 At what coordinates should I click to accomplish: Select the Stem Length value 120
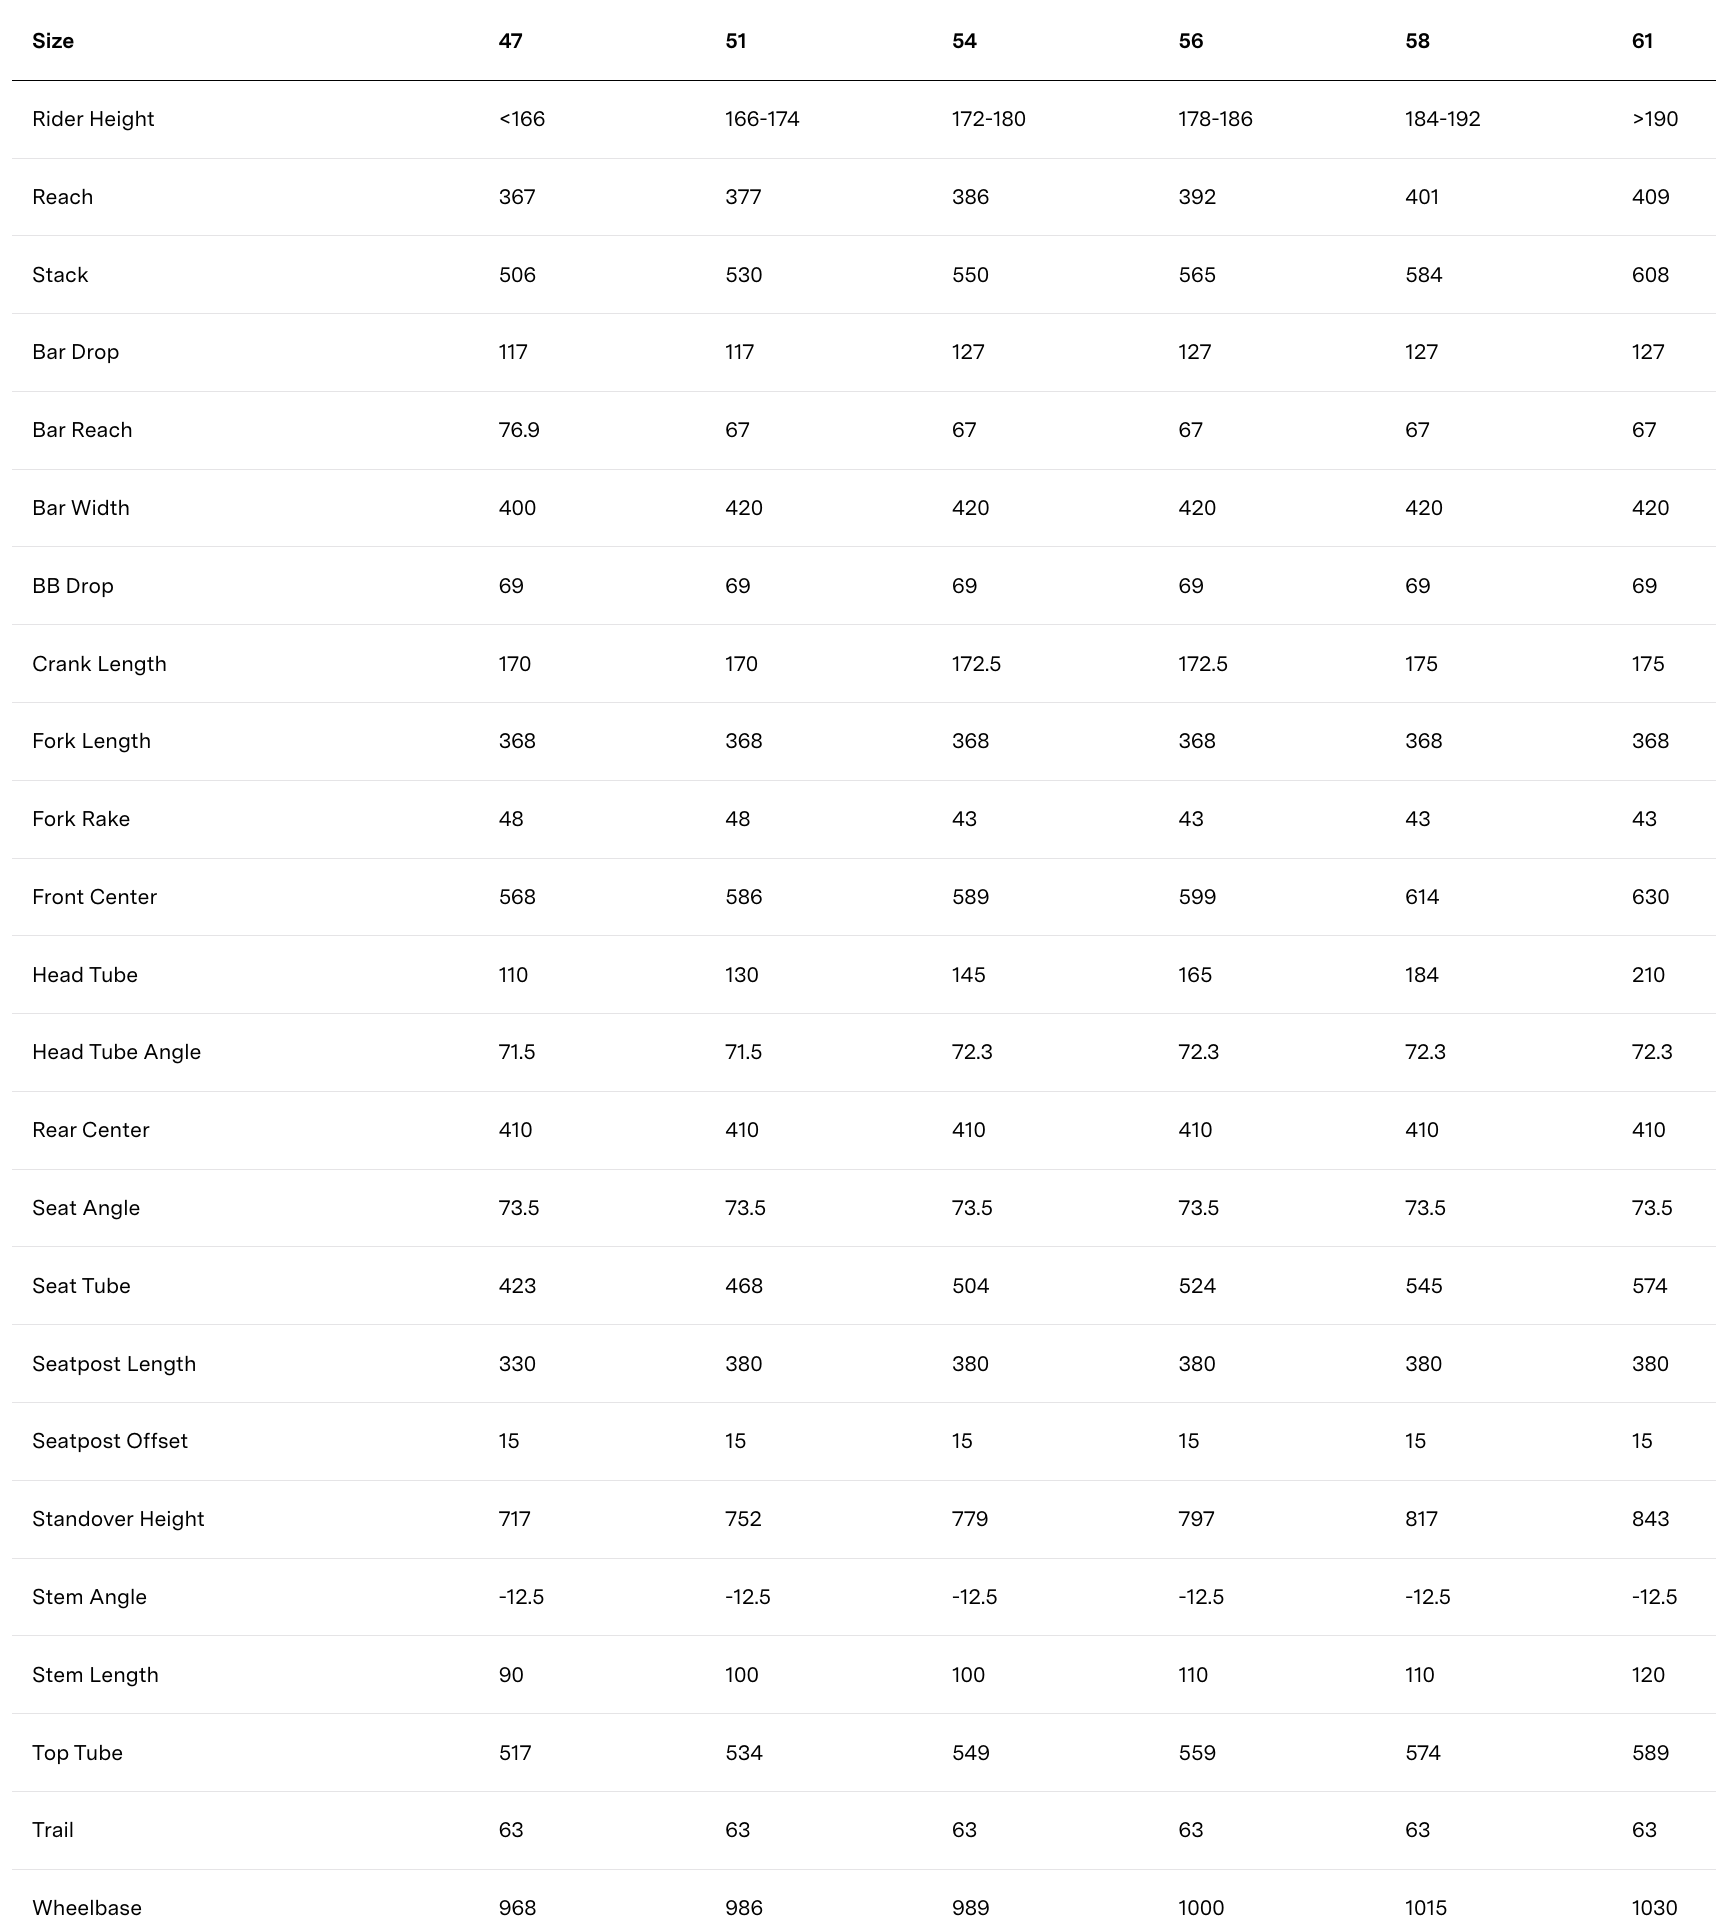tap(1648, 1675)
